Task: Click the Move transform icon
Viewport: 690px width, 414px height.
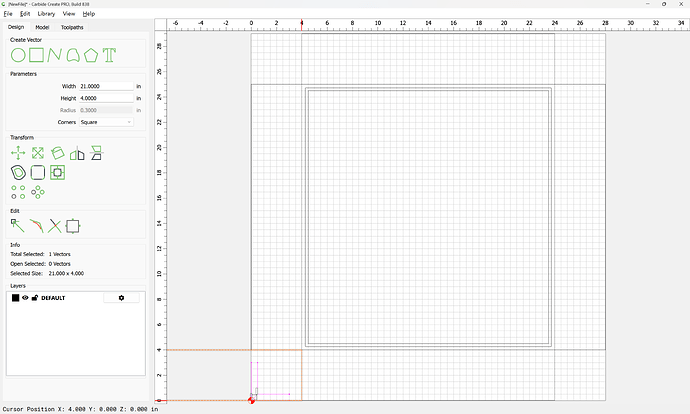Action: [18, 153]
